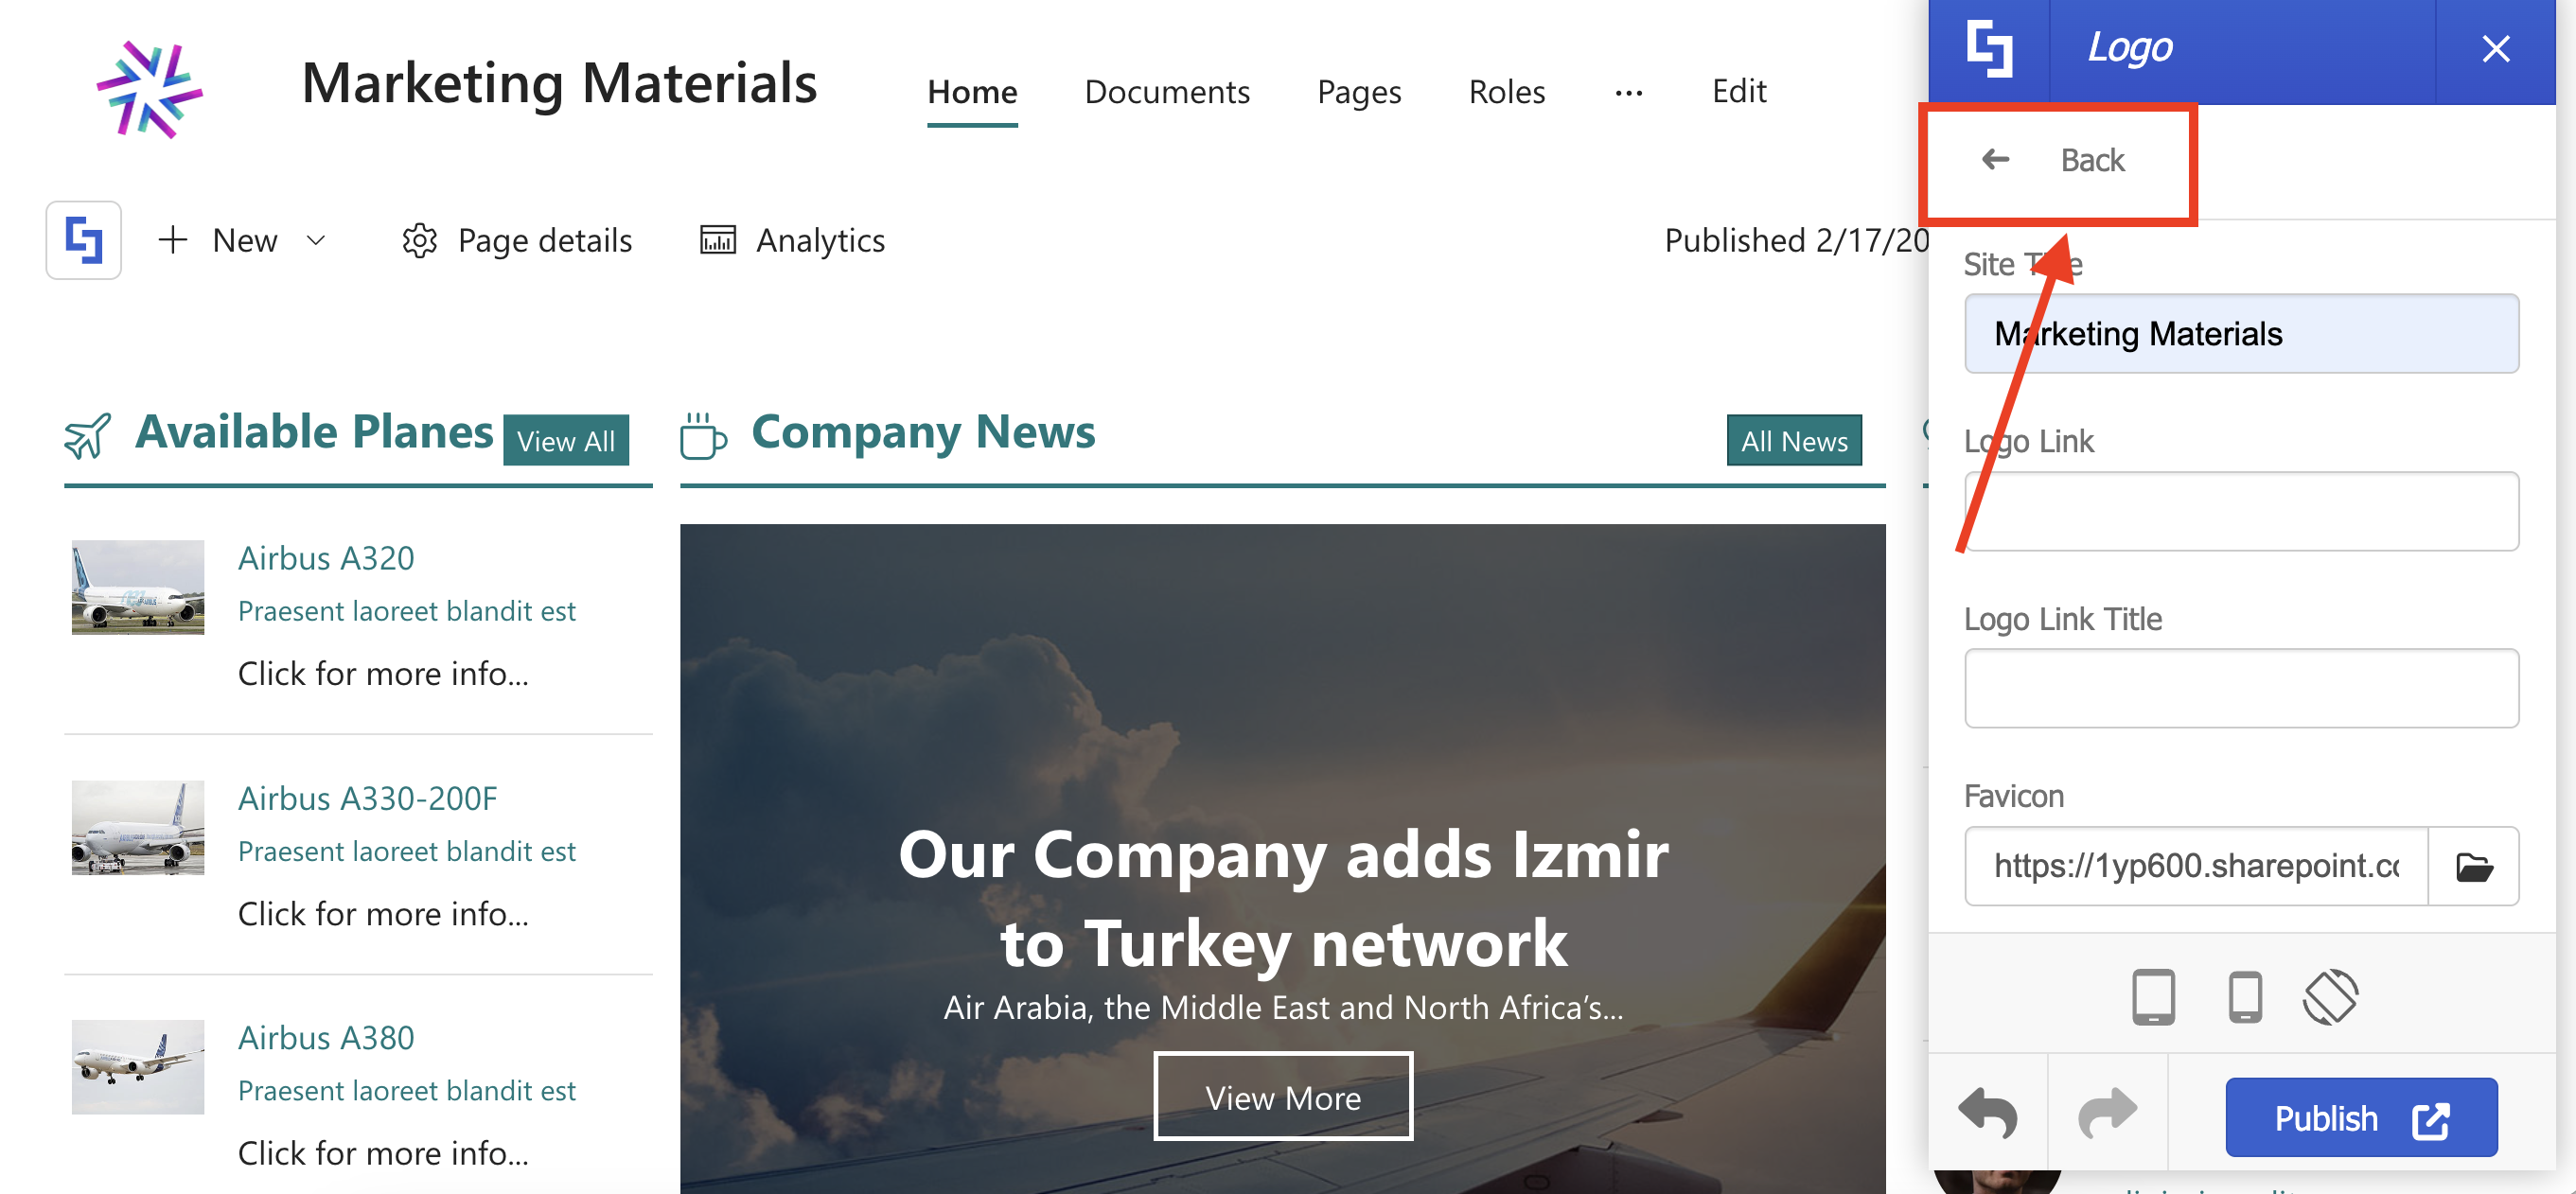Click the ShortPoint icon beside New
Viewport: 2576px width, 1194px height.
click(83, 240)
